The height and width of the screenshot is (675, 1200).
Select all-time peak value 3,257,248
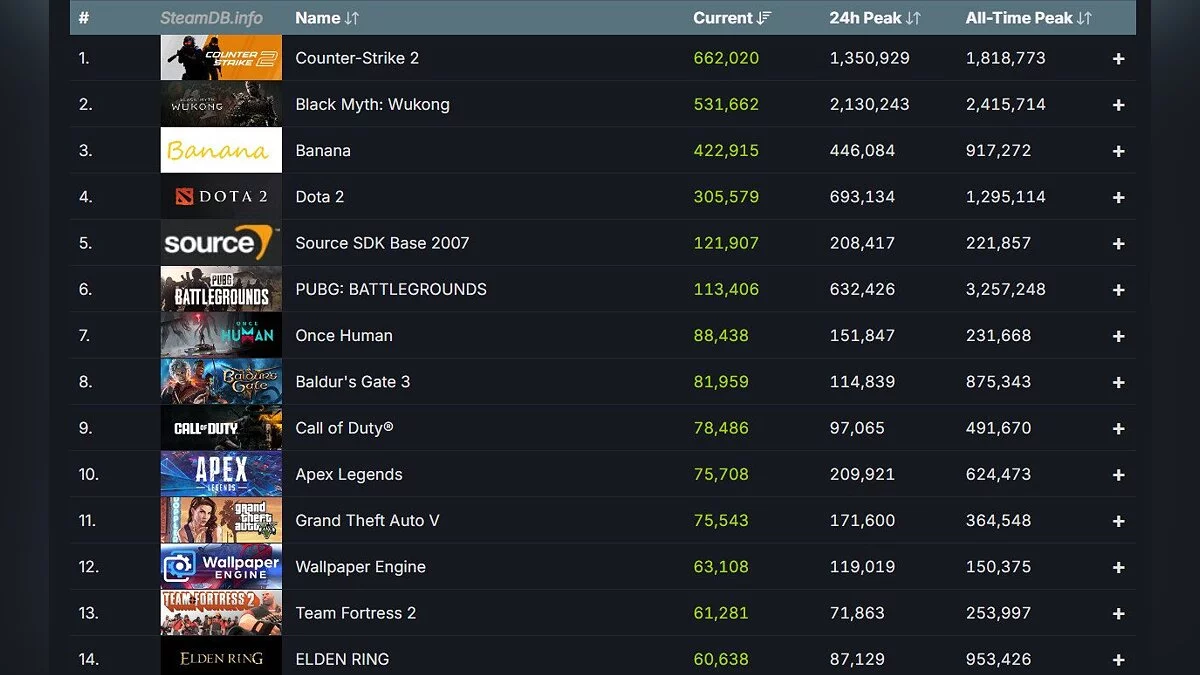1005,289
